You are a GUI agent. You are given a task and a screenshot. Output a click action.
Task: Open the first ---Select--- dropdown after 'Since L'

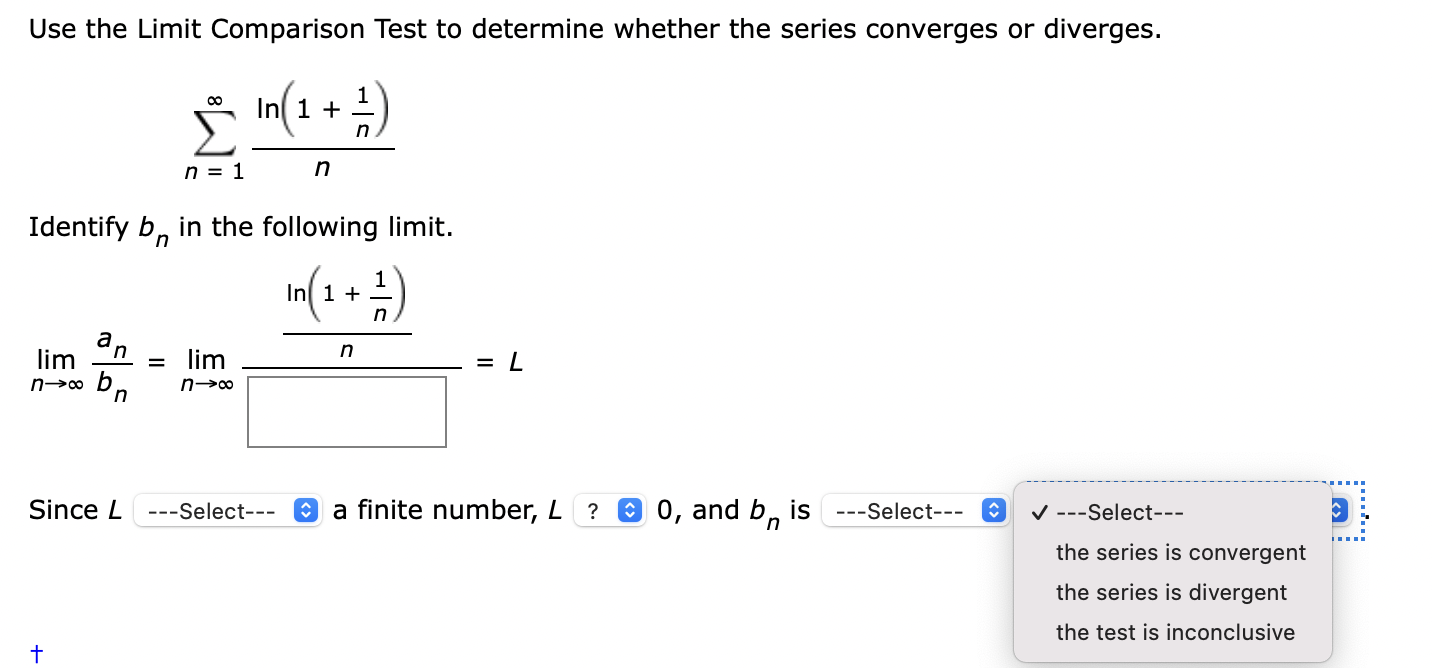click(x=227, y=510)
